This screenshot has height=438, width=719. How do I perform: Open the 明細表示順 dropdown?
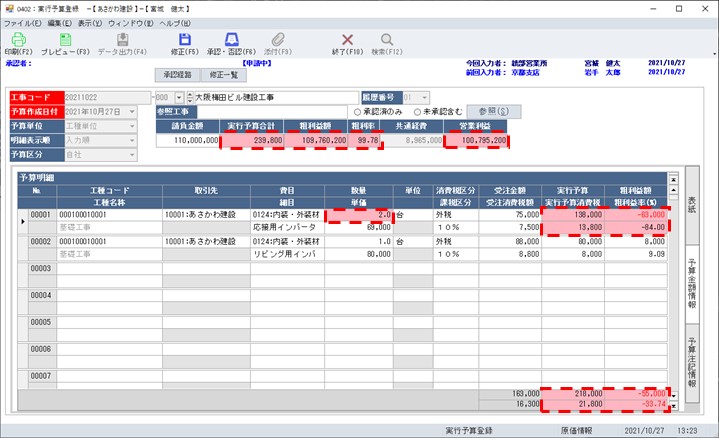coord(131,141)
